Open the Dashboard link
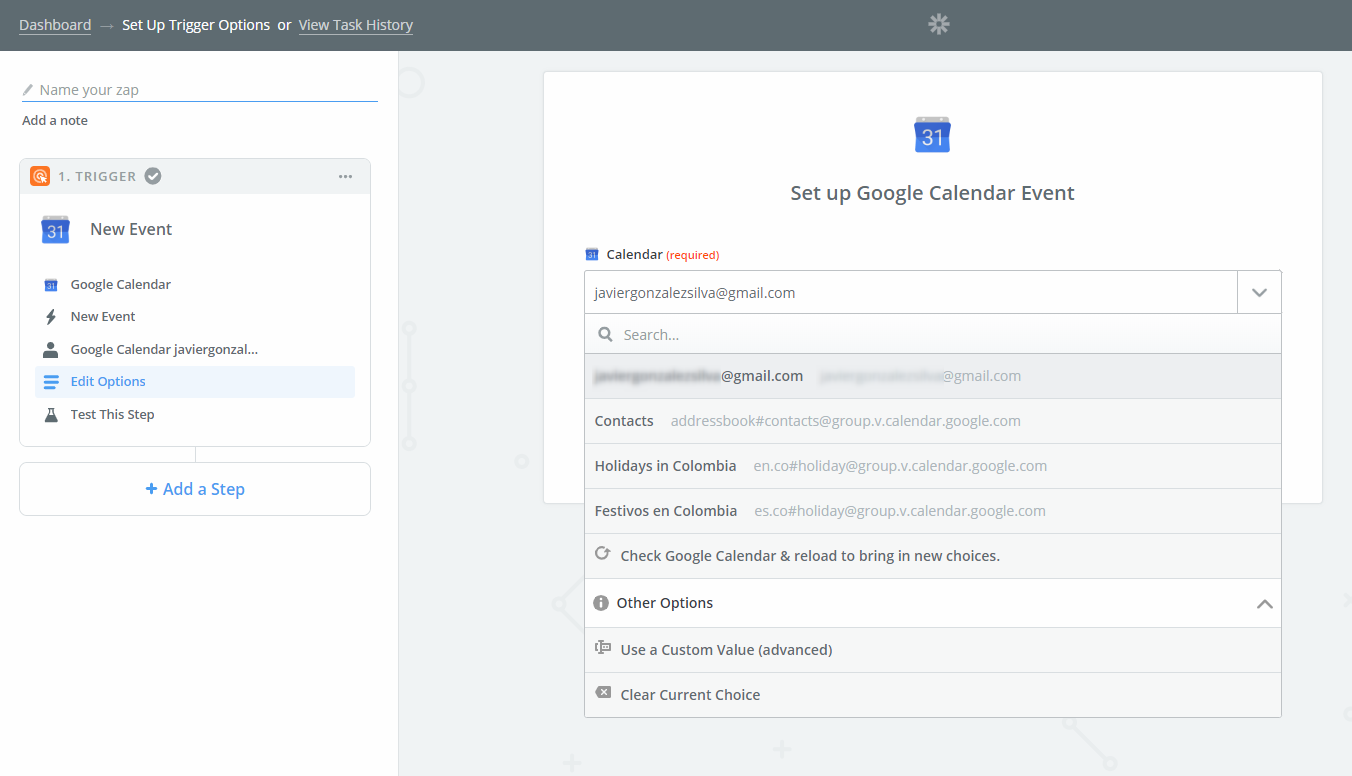1352x776 pixels. coord(55,25)
